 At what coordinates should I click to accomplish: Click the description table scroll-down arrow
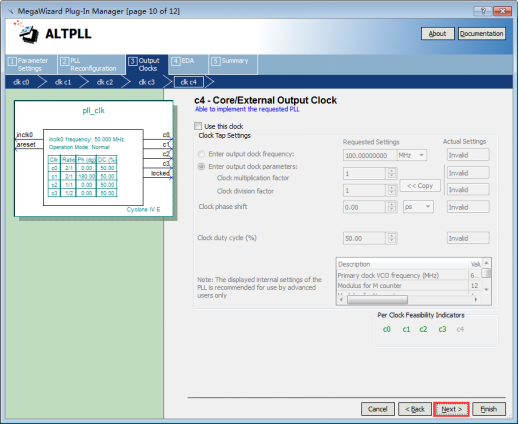point(486,289)
